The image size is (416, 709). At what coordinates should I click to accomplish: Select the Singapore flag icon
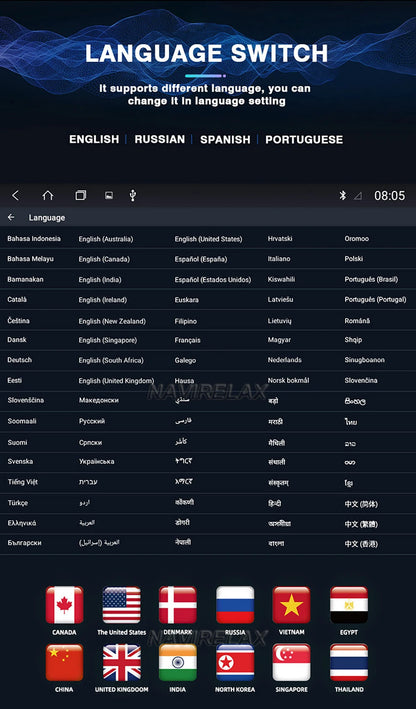pos(291,662)
